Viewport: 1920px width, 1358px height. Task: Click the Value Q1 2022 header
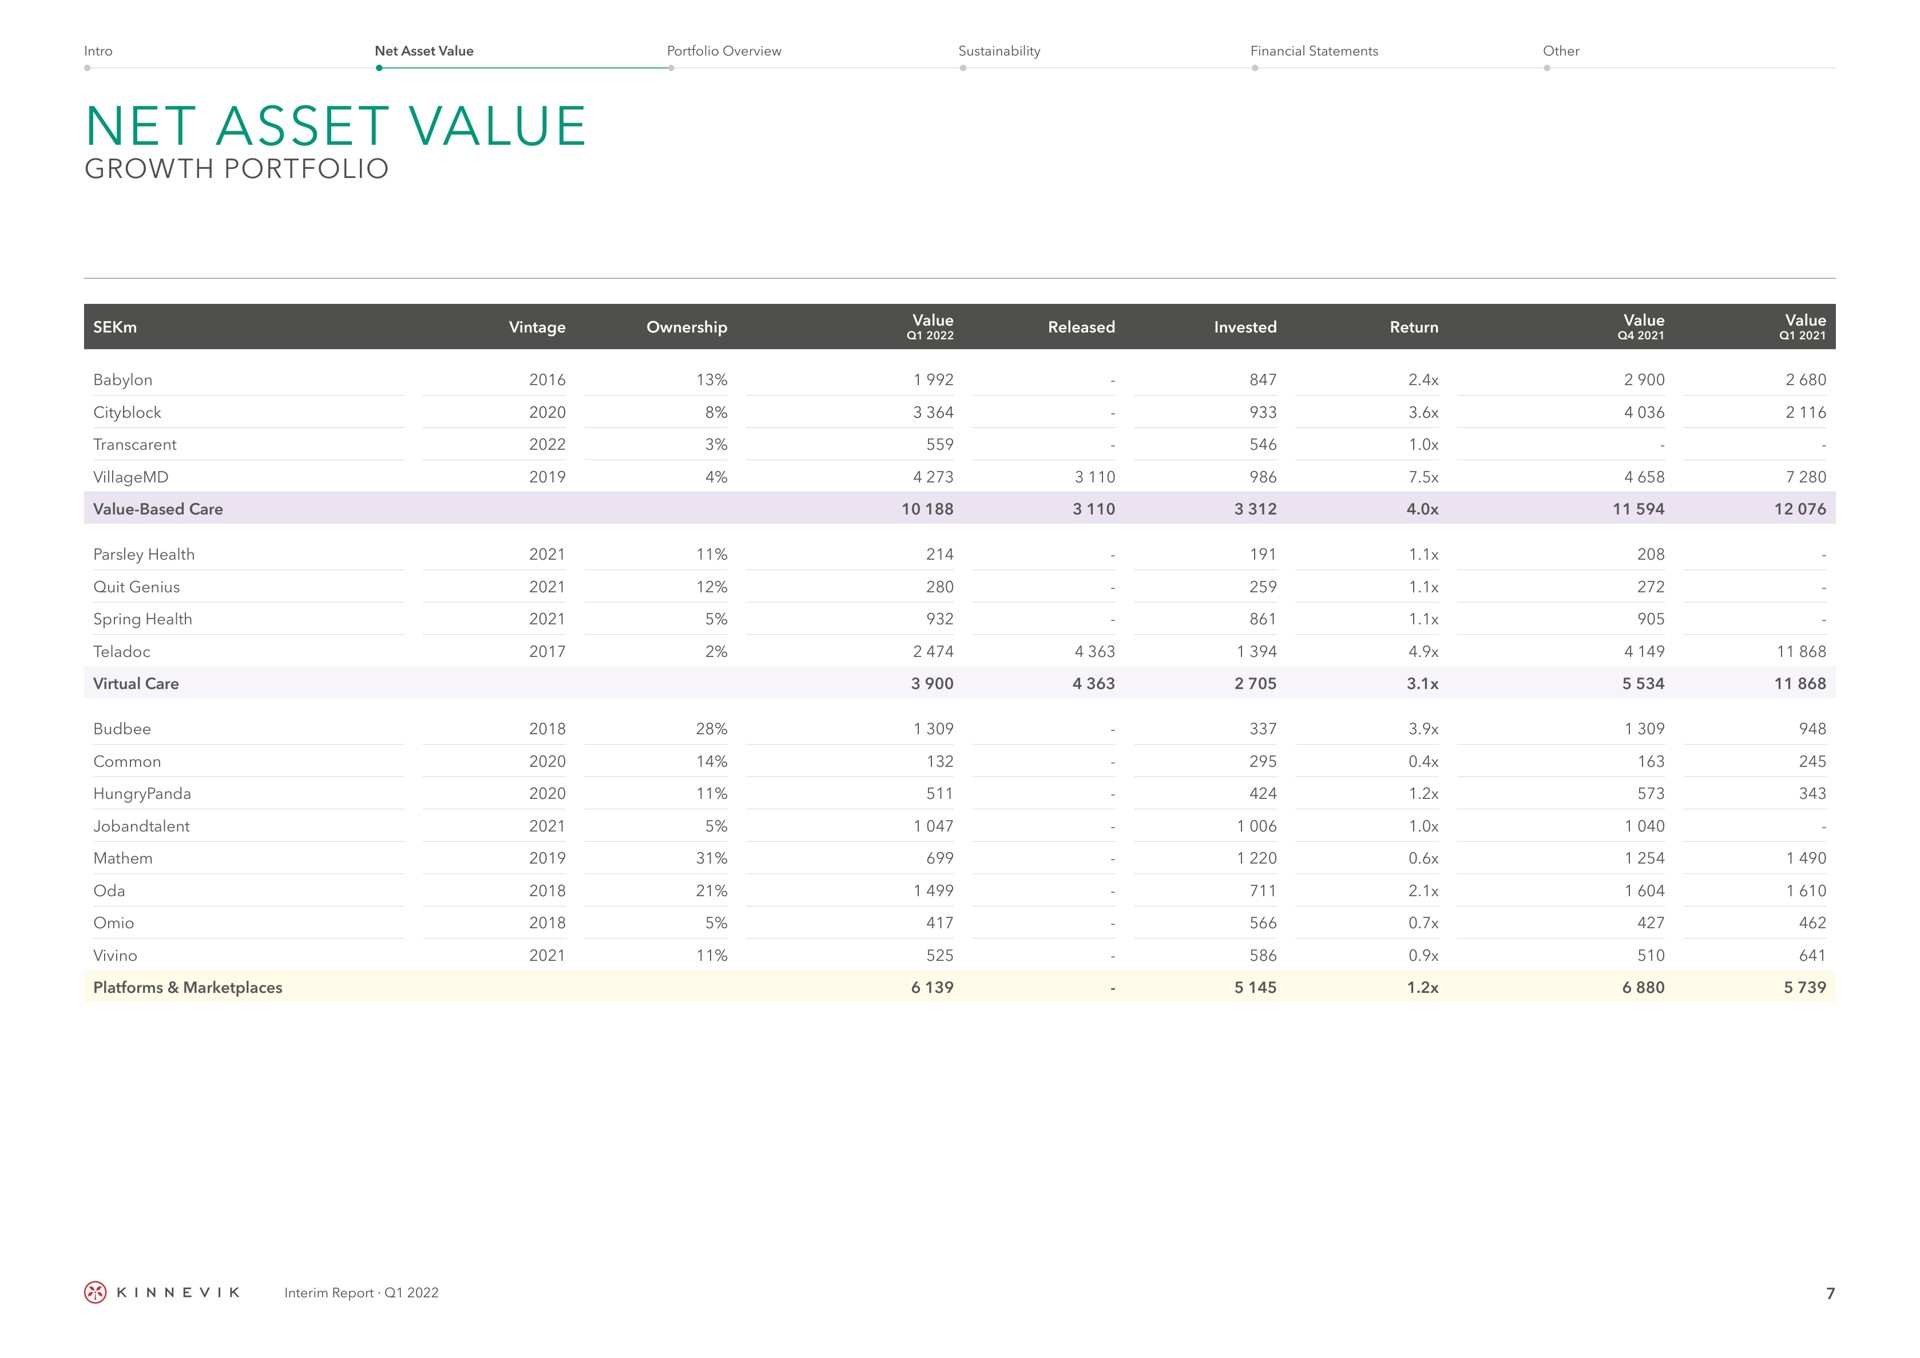click(932, 326)
